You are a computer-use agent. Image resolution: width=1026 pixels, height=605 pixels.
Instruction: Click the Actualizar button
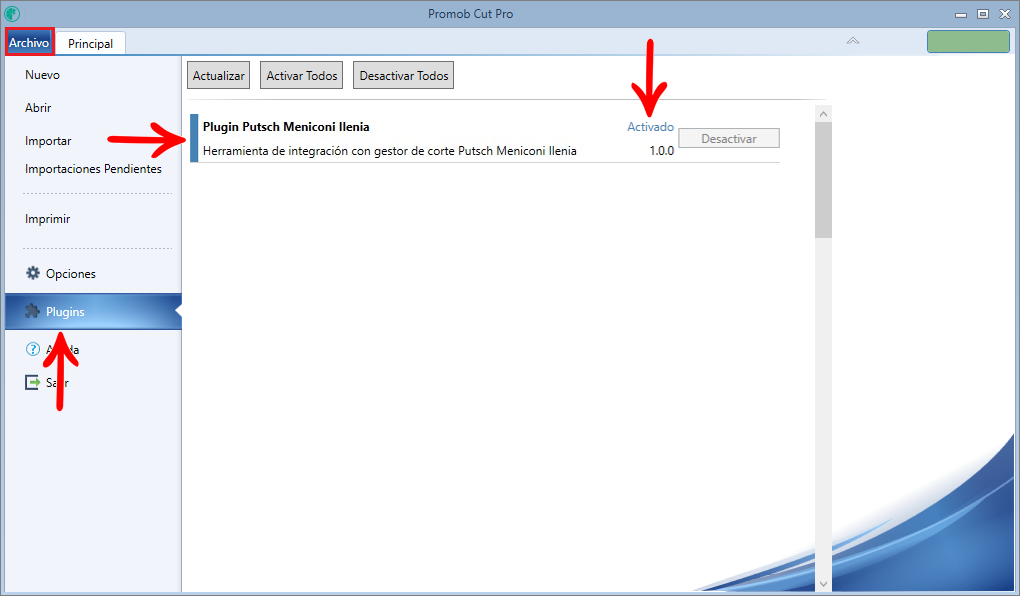pos(219,75)
